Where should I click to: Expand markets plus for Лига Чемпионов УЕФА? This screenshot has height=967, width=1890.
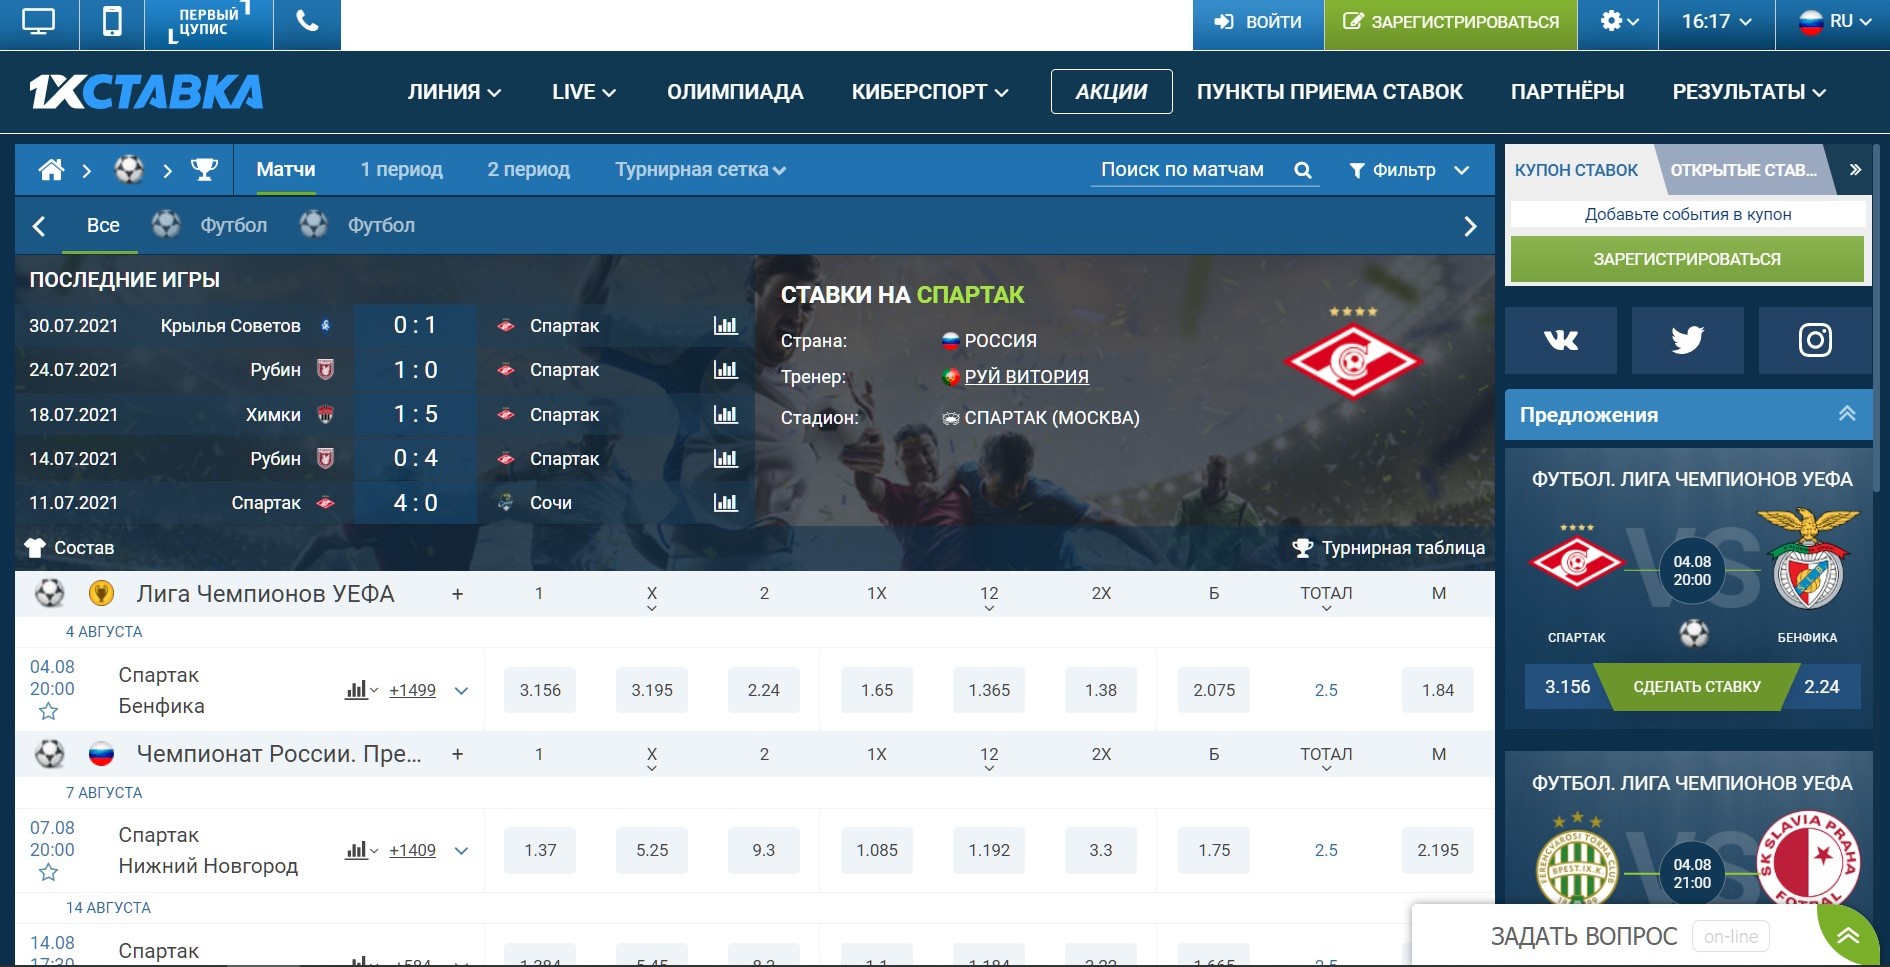(457, 594)
